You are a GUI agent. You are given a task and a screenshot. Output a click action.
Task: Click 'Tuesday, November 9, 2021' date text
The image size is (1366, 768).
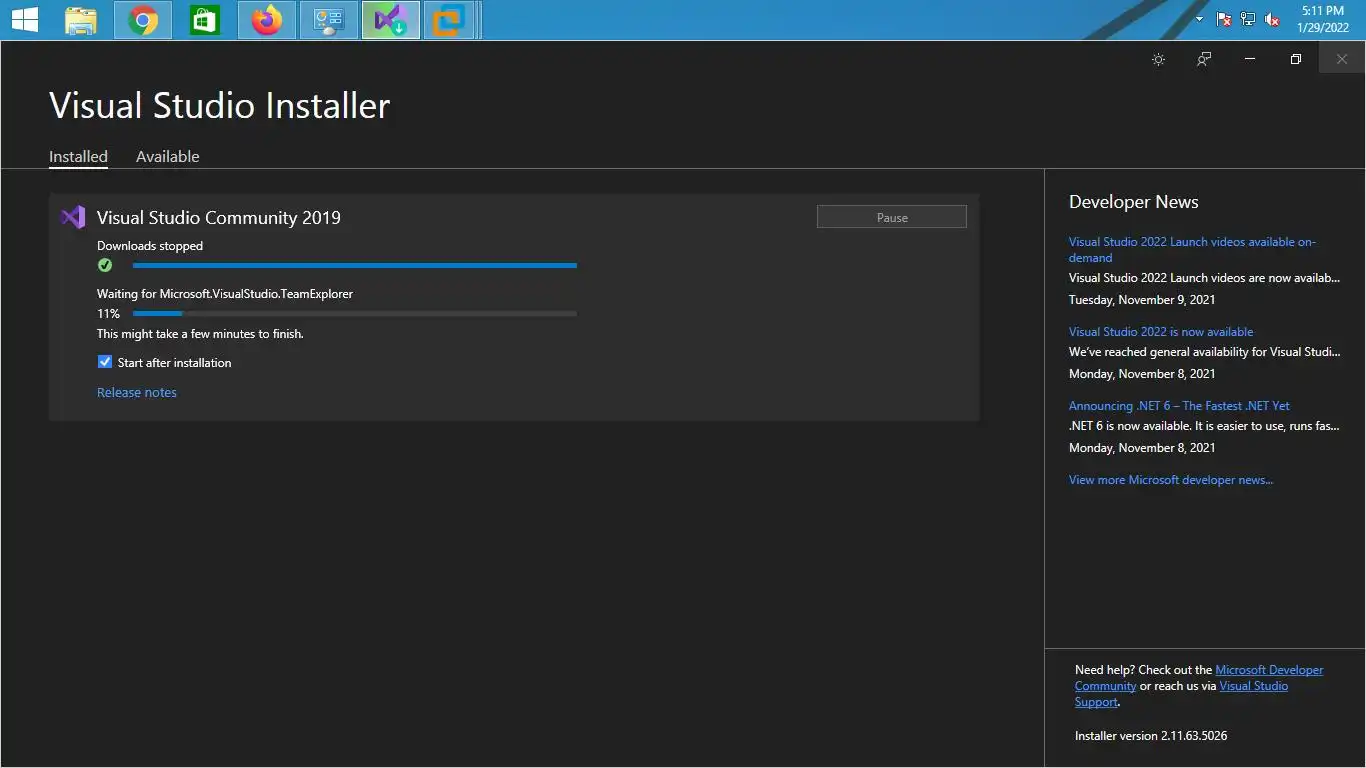[1142, 300]
